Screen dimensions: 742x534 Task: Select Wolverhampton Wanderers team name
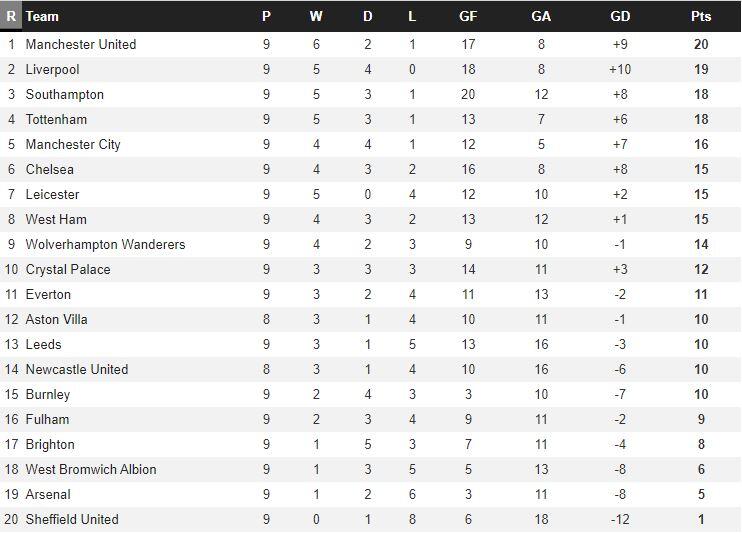pos(105,244)
